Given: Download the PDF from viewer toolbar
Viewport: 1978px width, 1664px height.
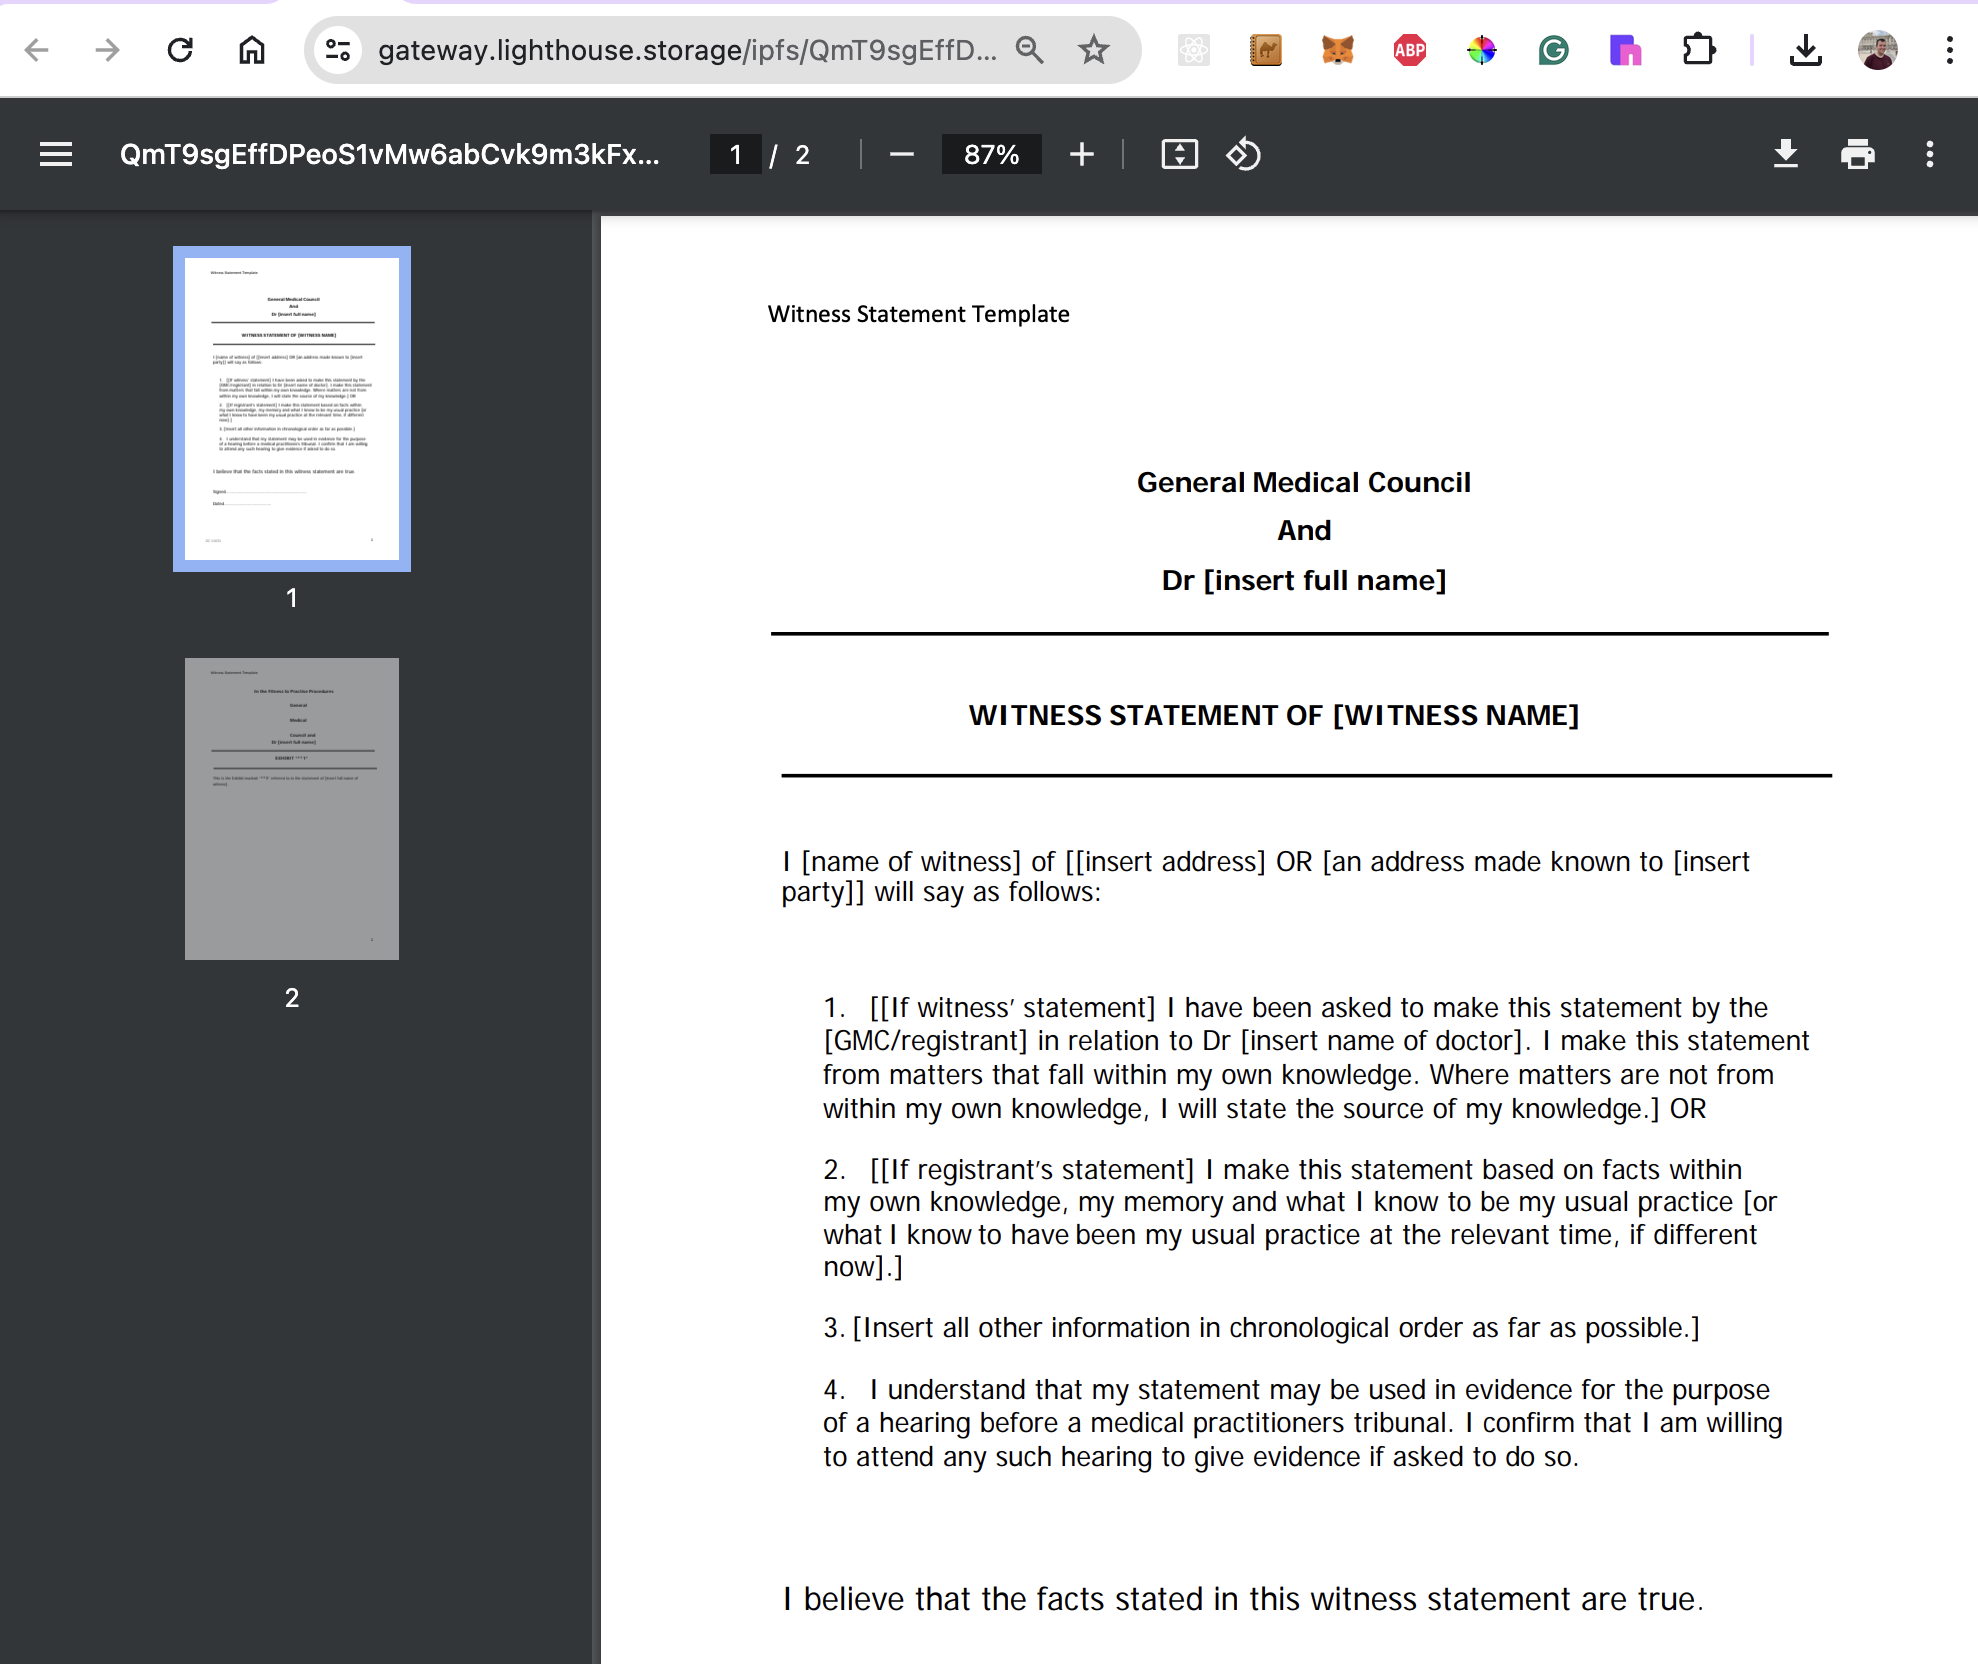Looking at the screenshot, I should (1785, 154).
